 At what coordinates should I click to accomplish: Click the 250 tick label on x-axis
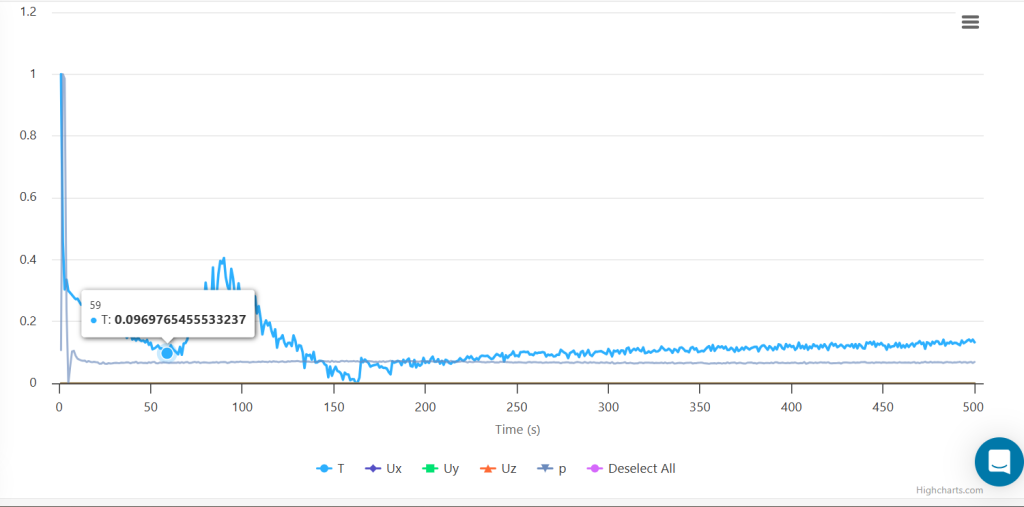coord(516,407)
